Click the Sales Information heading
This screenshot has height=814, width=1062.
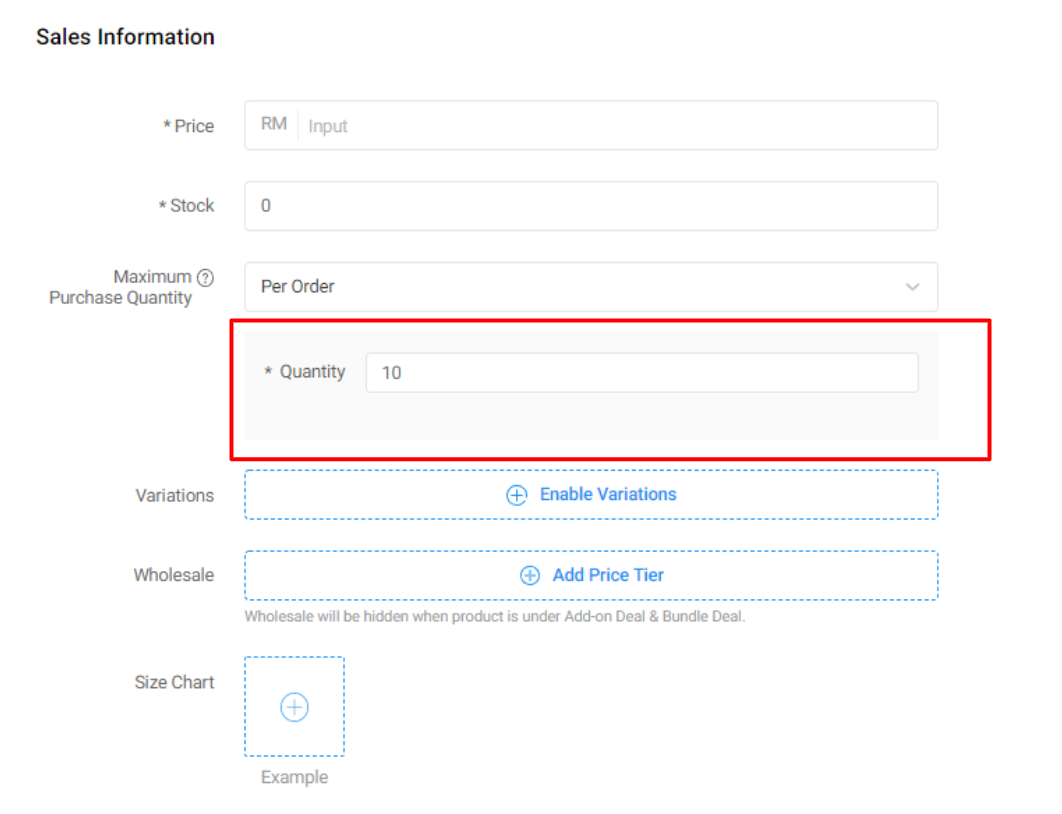pyautogui.click(x=125, y=37)
